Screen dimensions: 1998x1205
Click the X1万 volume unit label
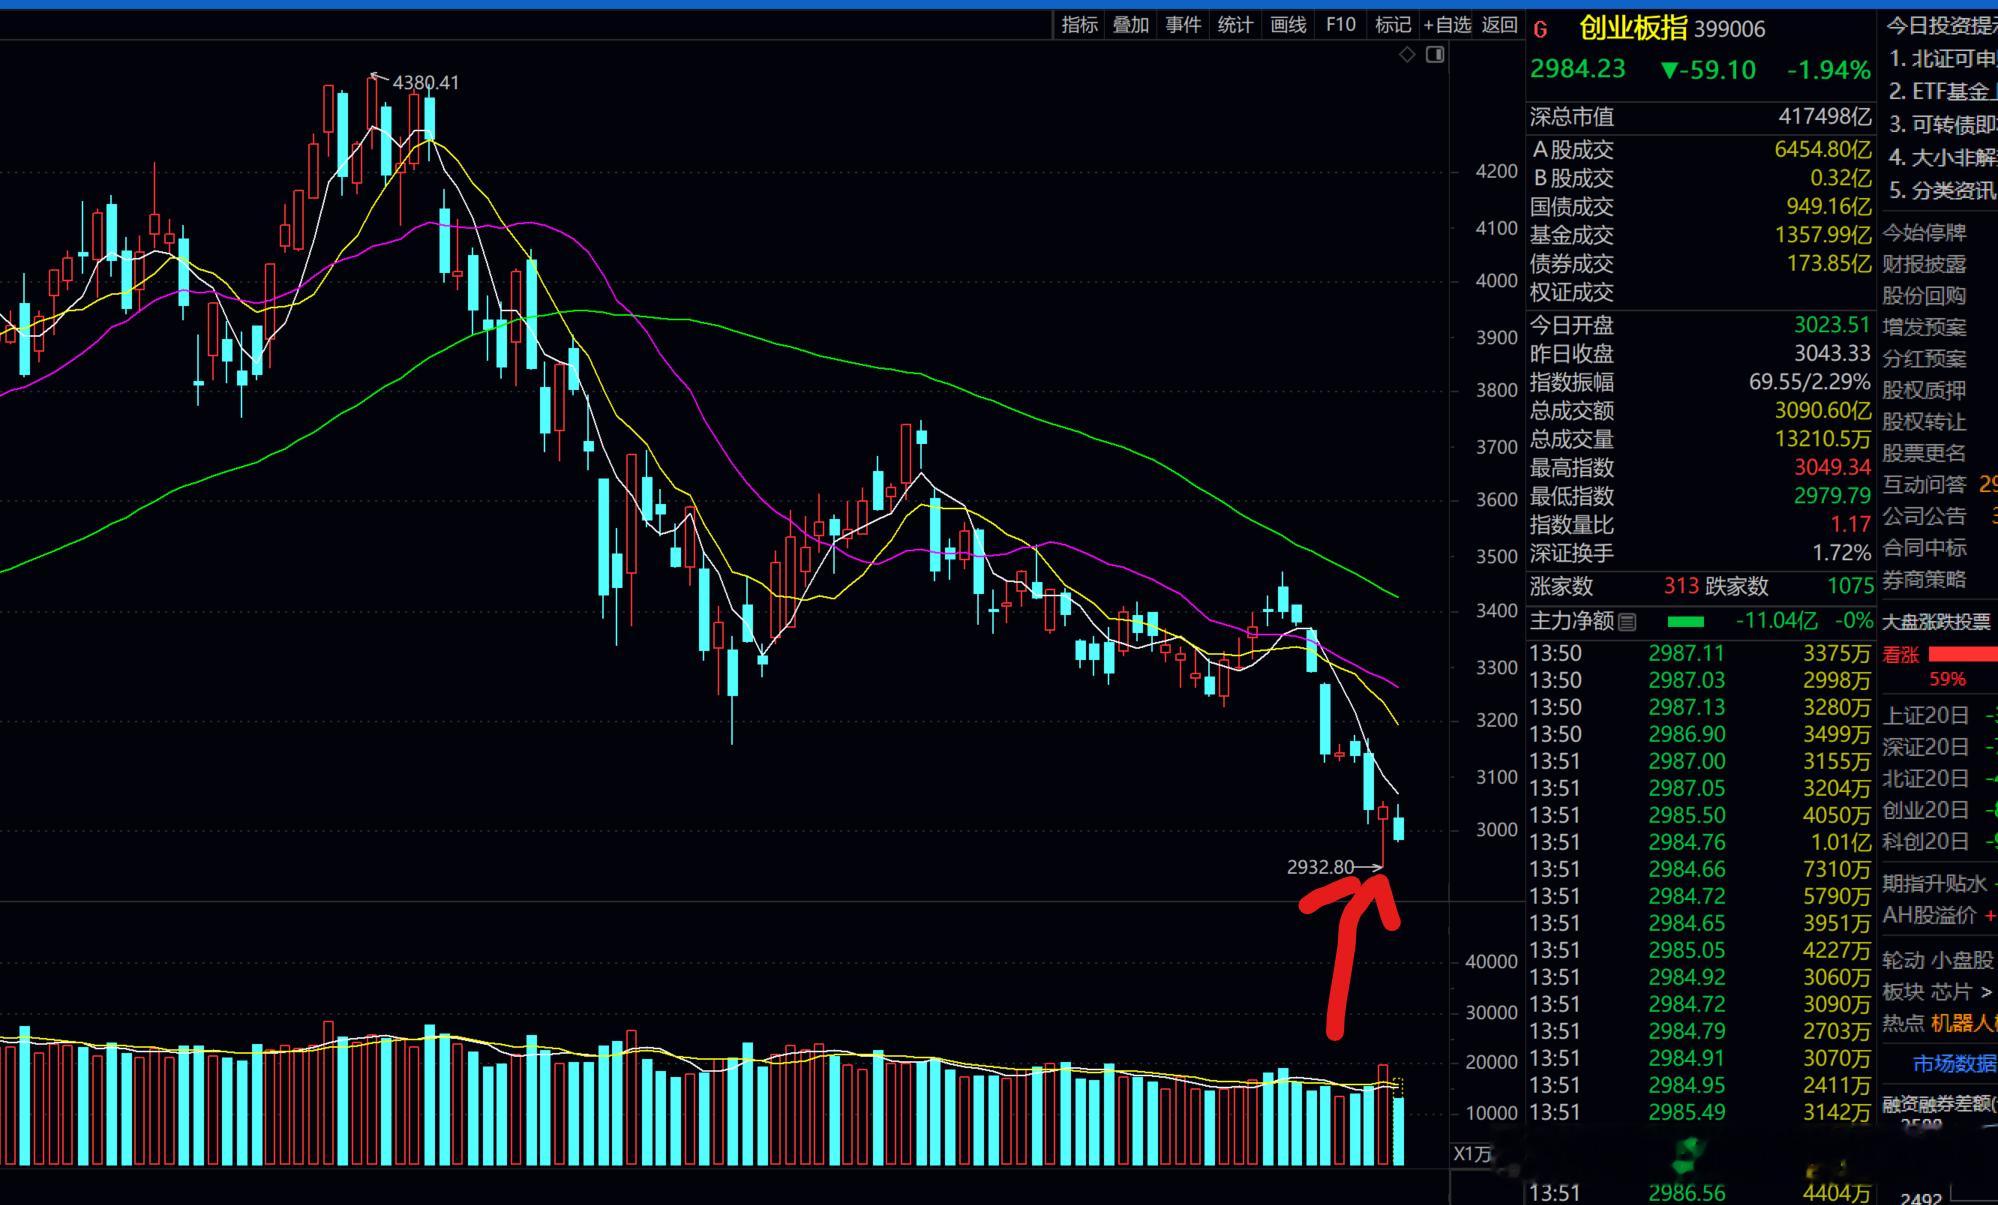[x=1471, y=1153]
